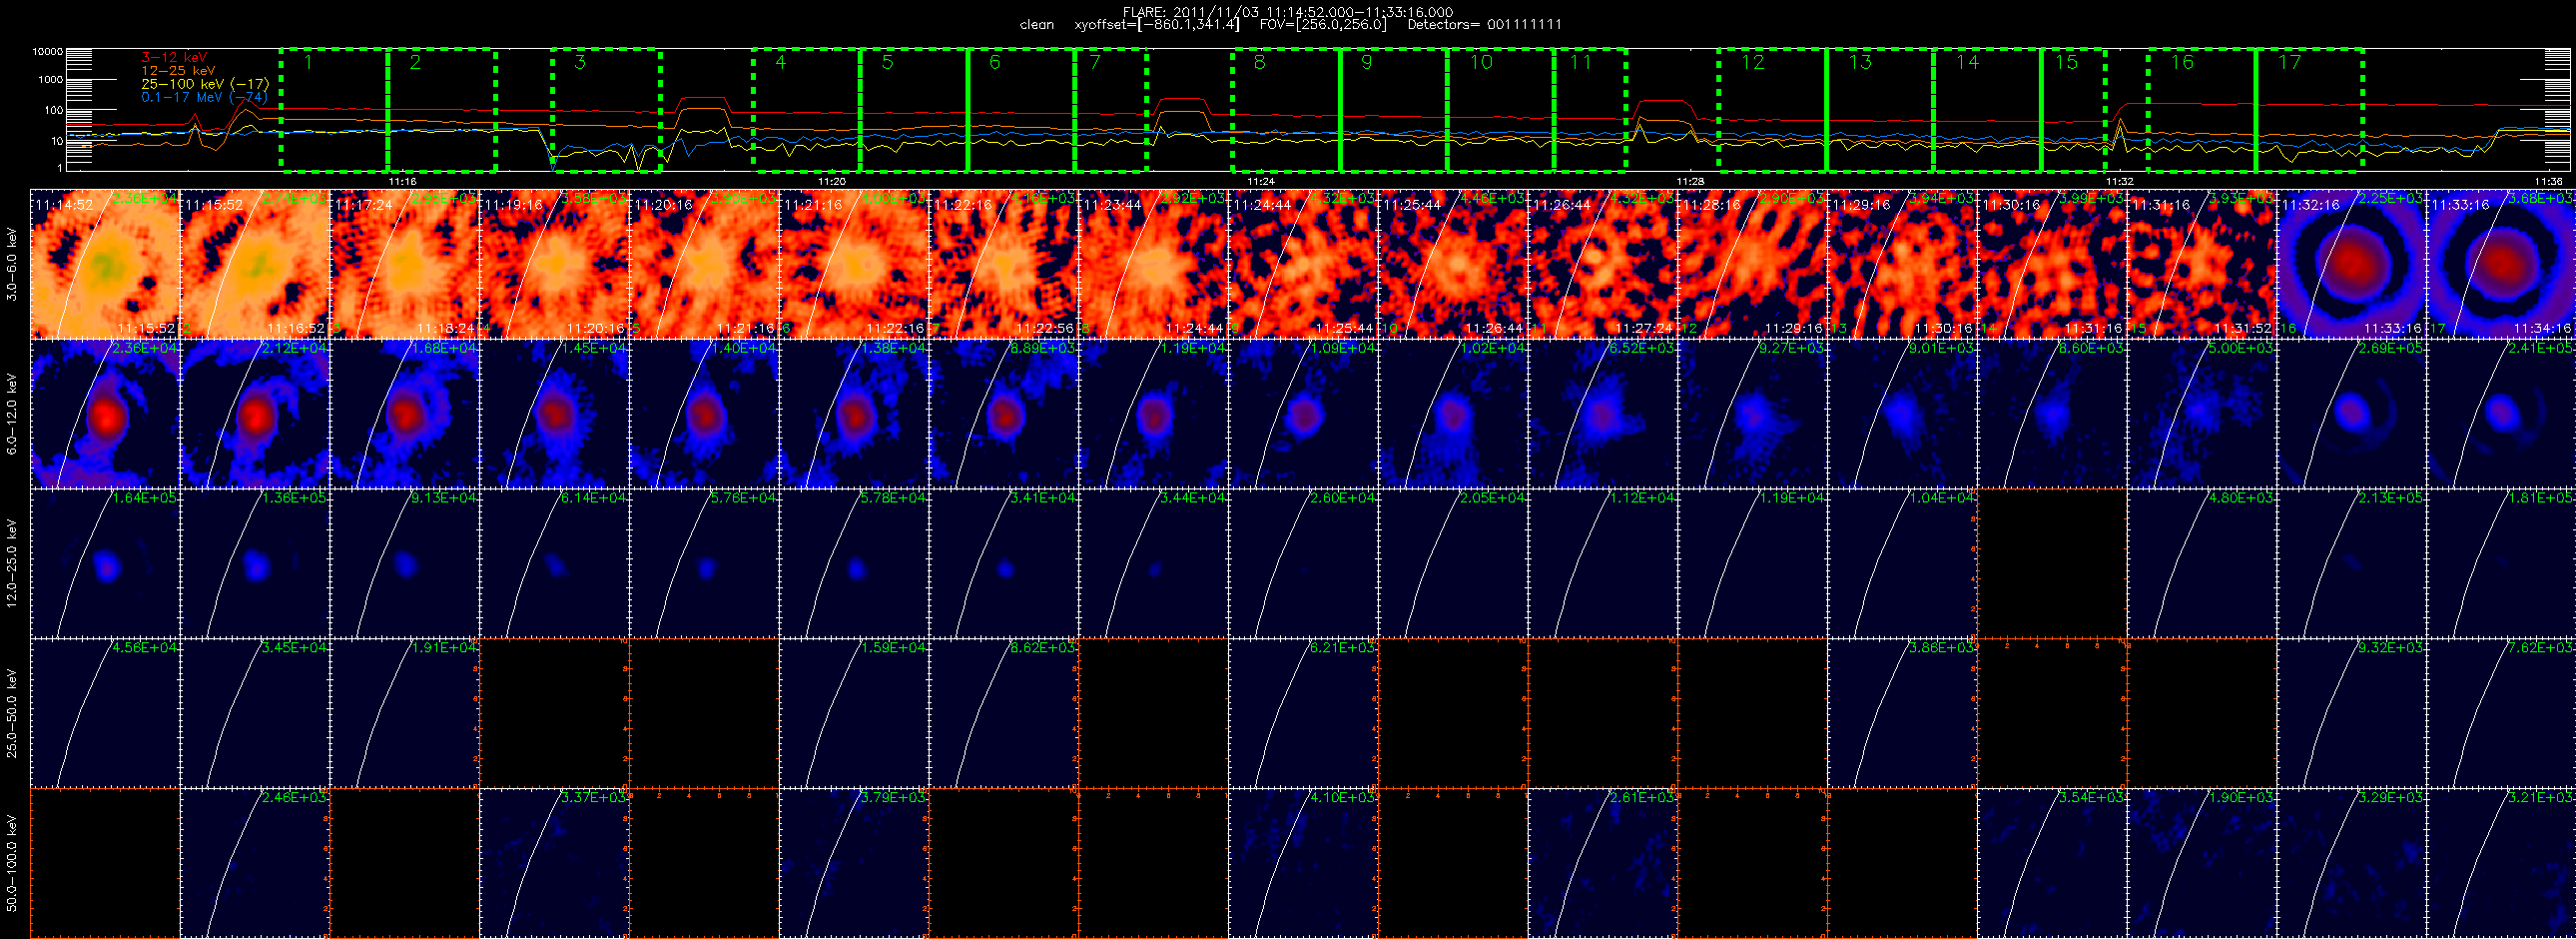Select interval 5 label in the light curve plot
2576x939 pixels.
(887, 63)
